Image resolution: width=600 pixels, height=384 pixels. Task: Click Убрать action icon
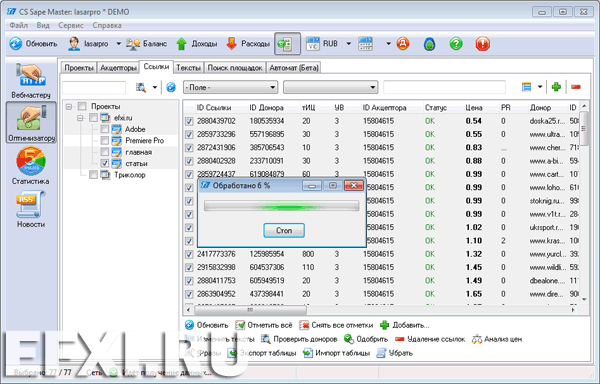click(x=381, y=353)
